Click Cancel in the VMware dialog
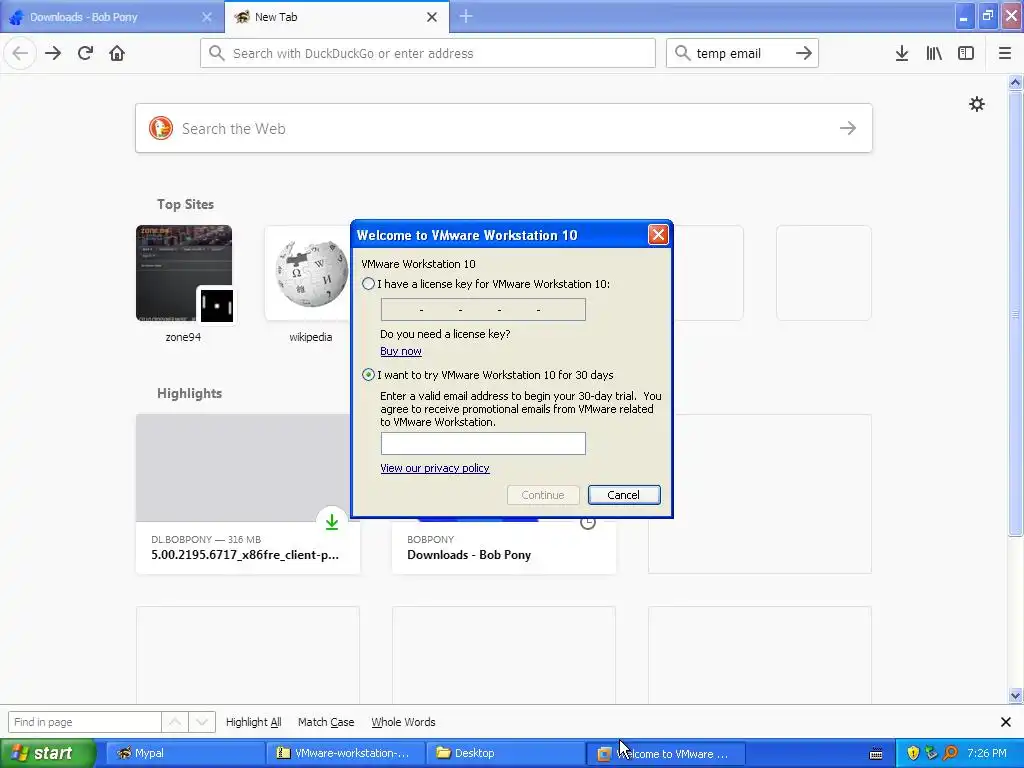1024x768 pixels. [x=624, y=495]
